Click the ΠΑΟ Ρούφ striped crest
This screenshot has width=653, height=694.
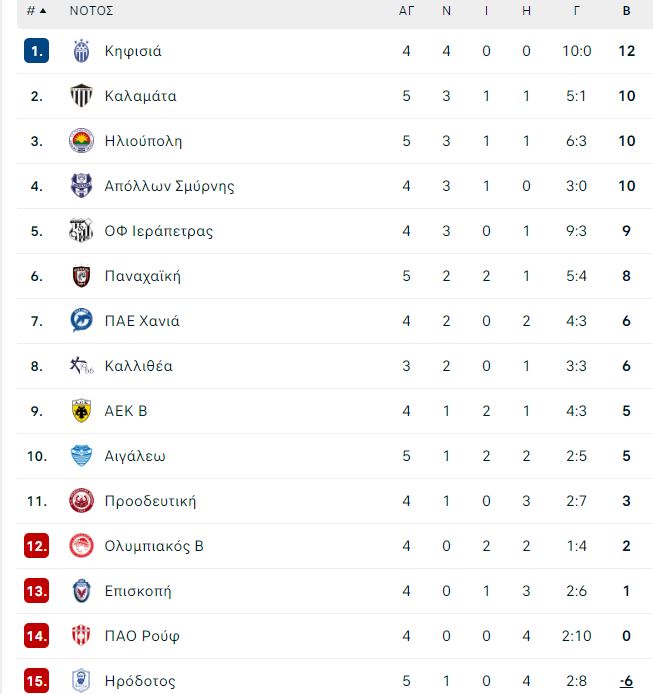[x=81, y=636]
